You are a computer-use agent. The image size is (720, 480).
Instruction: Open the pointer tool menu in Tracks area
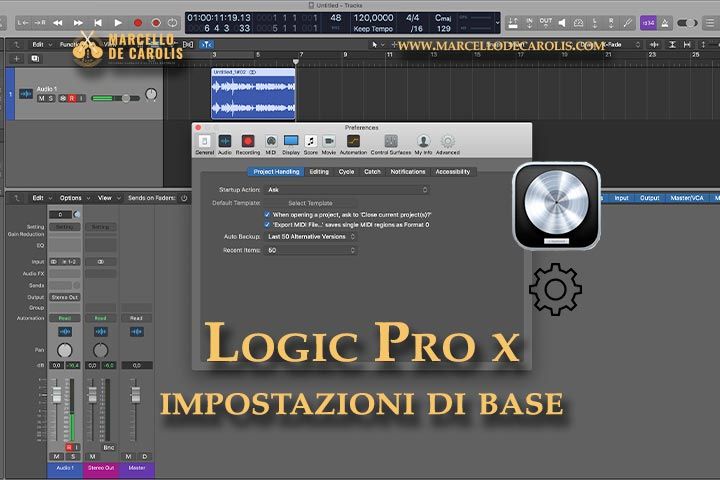coord(377,45)
